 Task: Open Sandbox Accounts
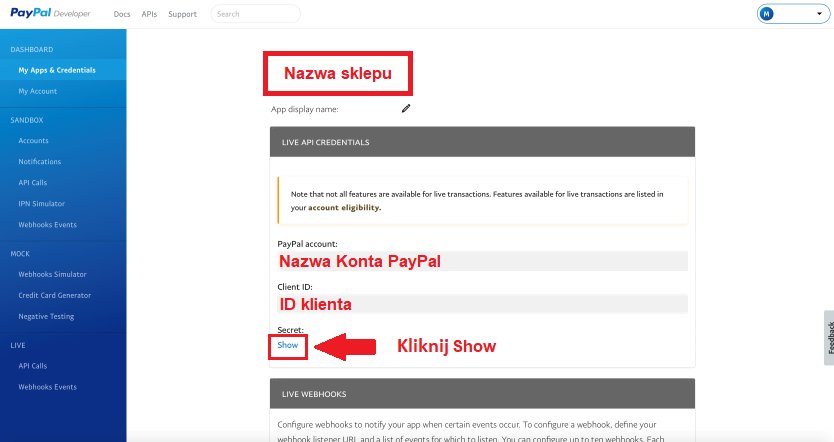tap(34, 141)
